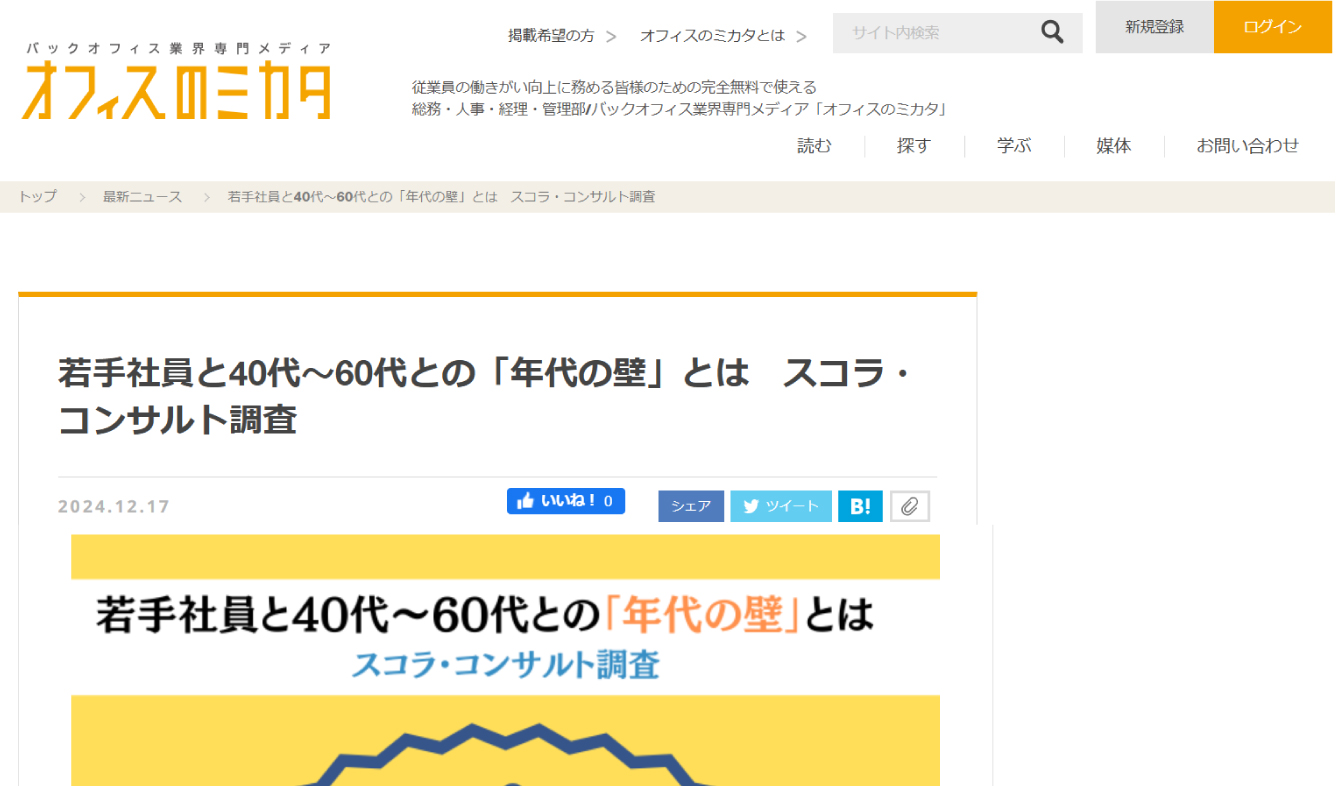Open the 探す menu
The height and width of the screenshot is (786, 1337).
tap(914, 146)
